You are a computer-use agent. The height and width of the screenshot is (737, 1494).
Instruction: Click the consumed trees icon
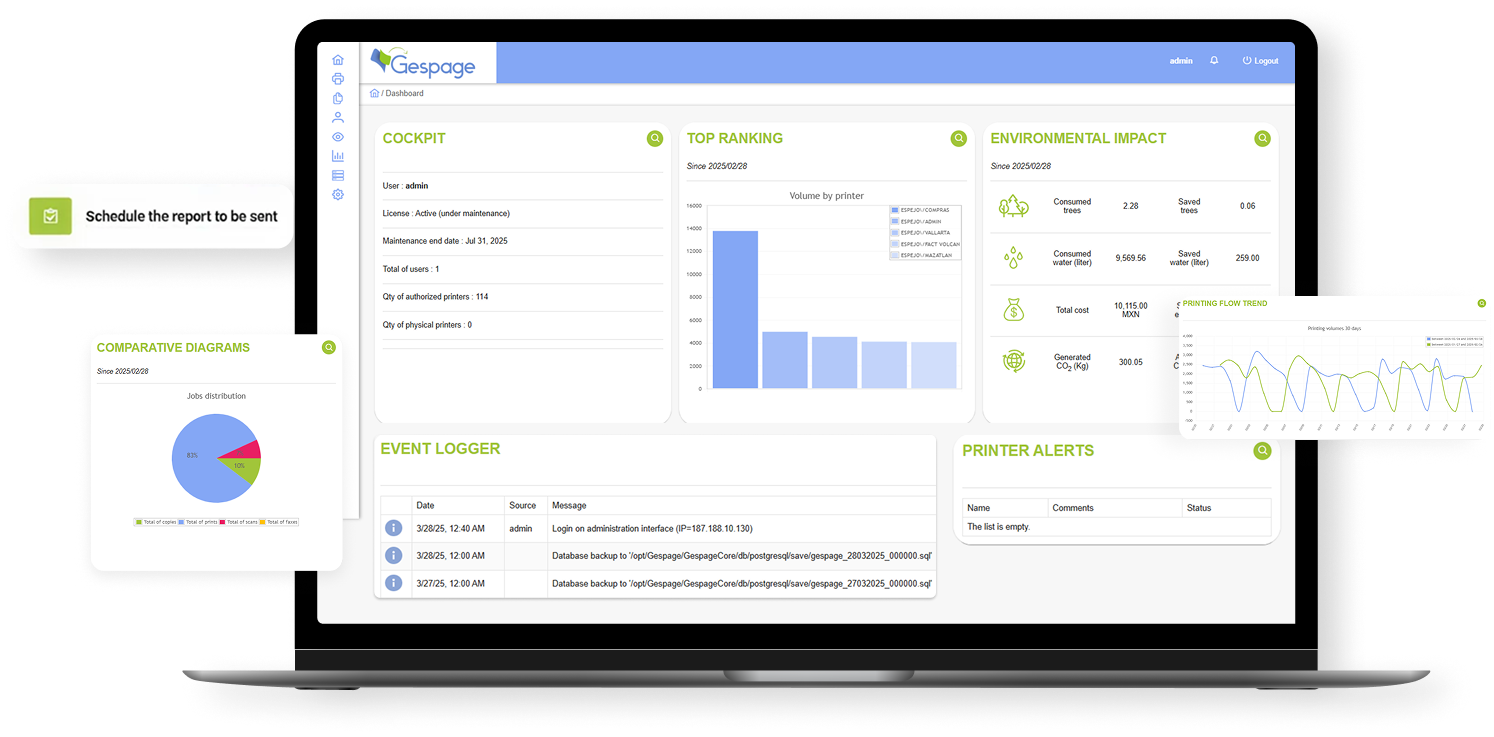(1014, 206)
